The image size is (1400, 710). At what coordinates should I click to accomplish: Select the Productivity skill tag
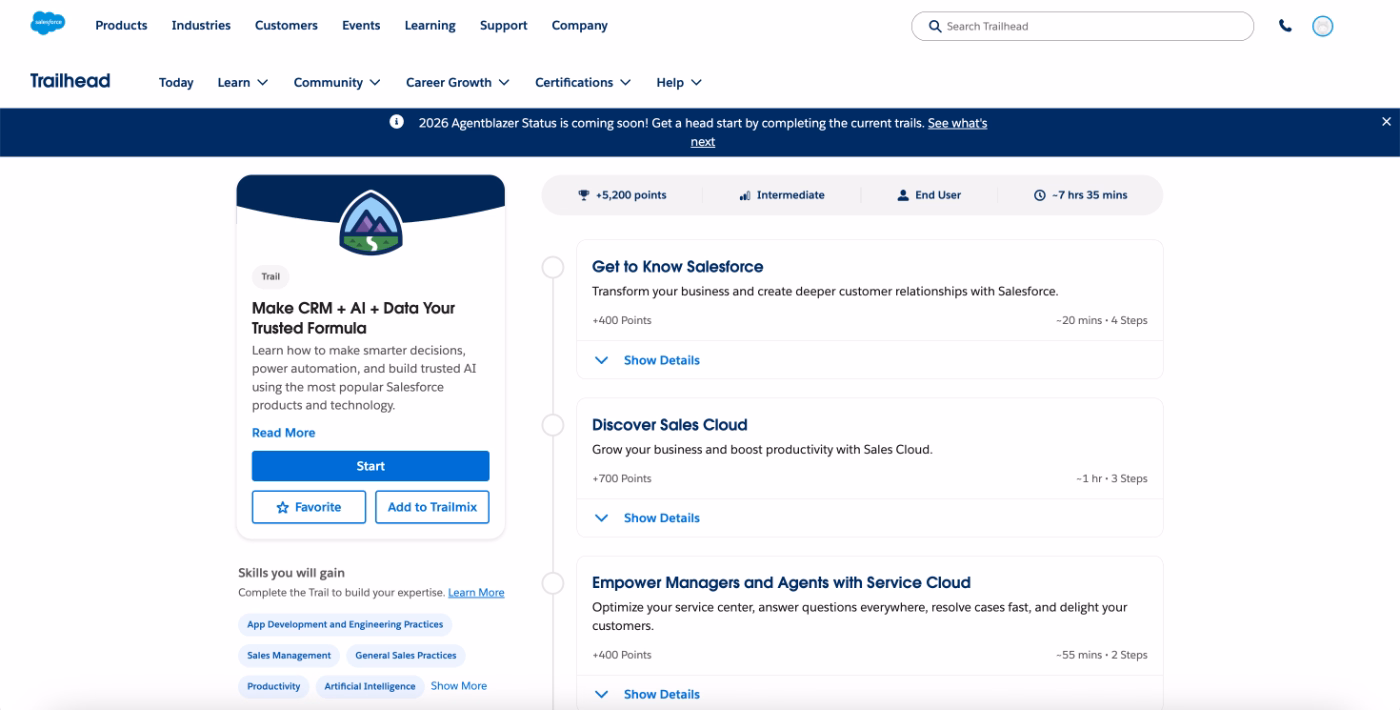[274, 687]
